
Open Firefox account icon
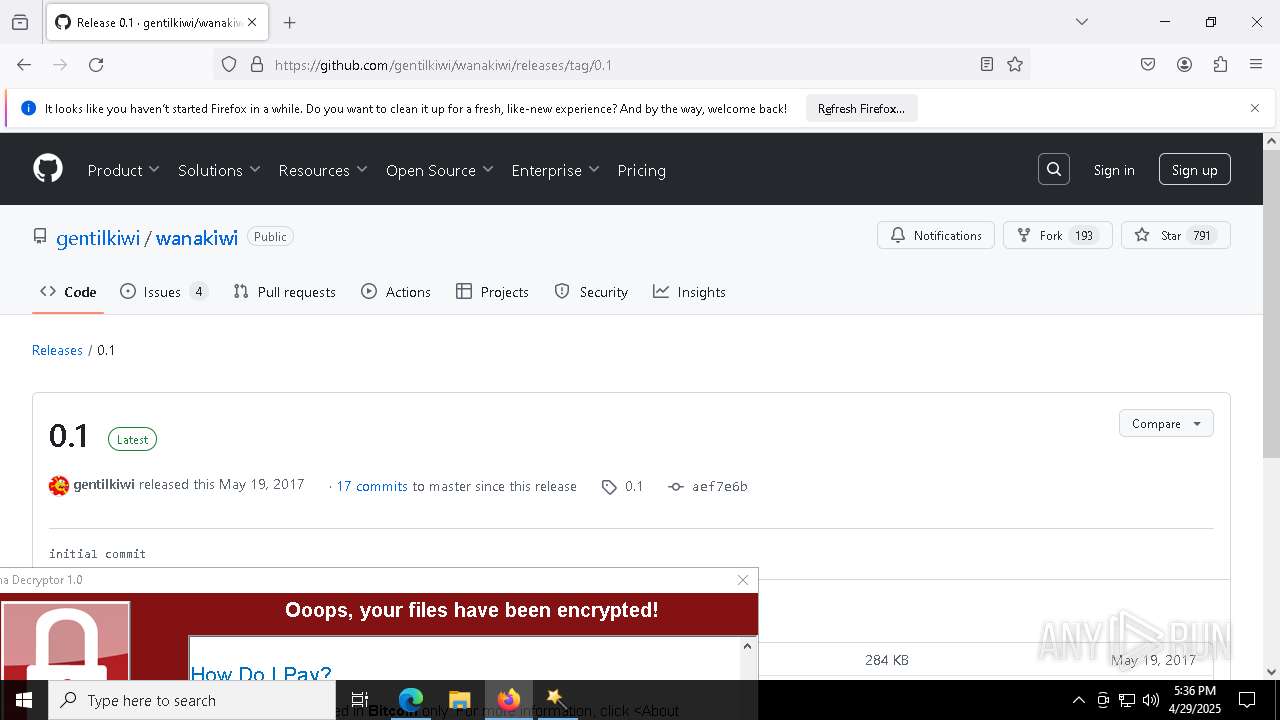[1184, 65]
